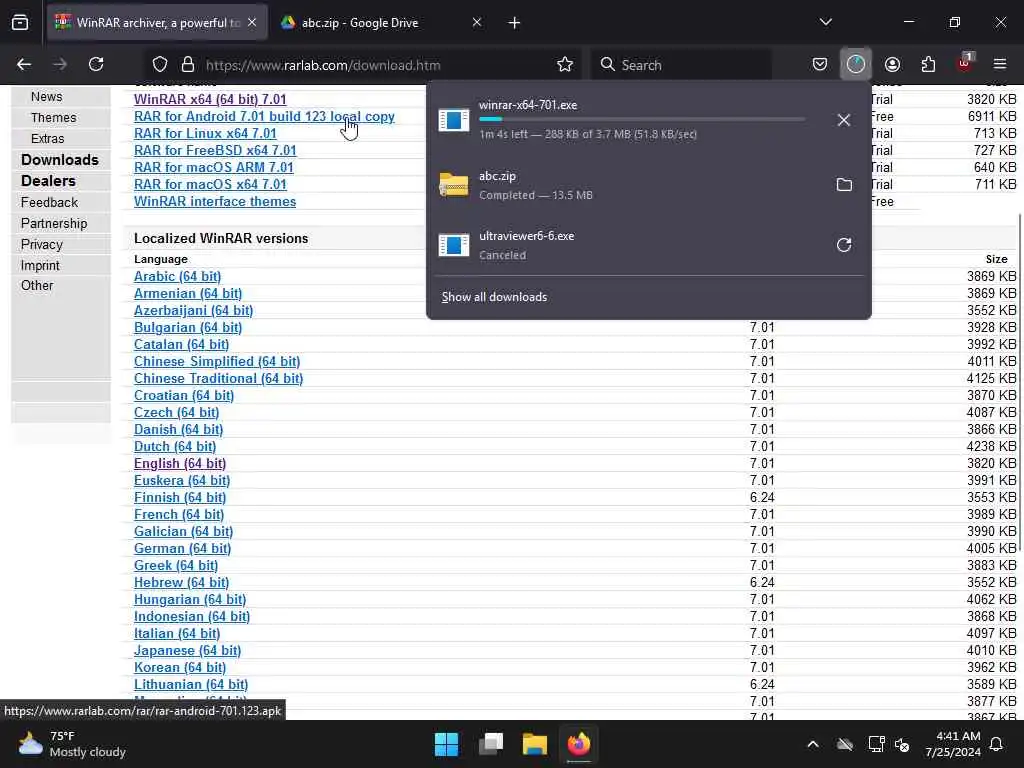Open the Windows Start menu

tap(447, 744)
